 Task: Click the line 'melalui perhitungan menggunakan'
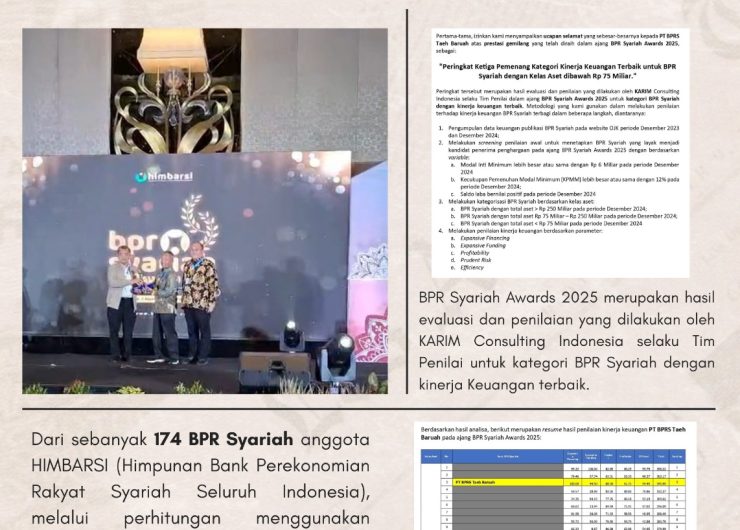pyautogui.click(x=201, y=518)
